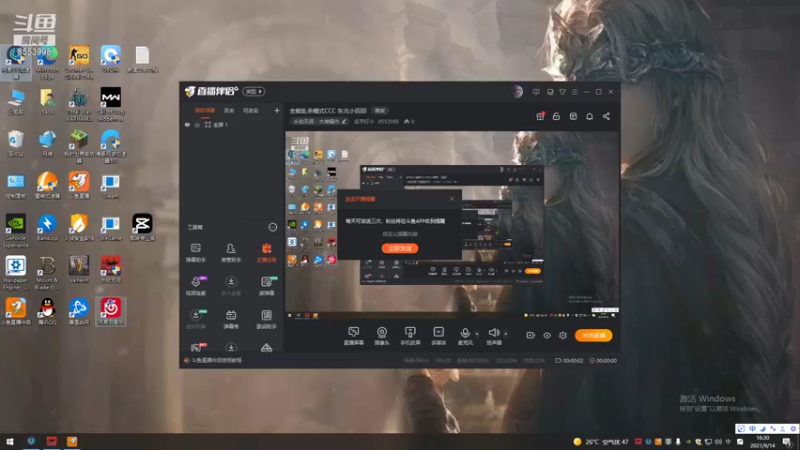
Task: Add 手机投屏 phone casting source
Action: [x=410, y=336]
